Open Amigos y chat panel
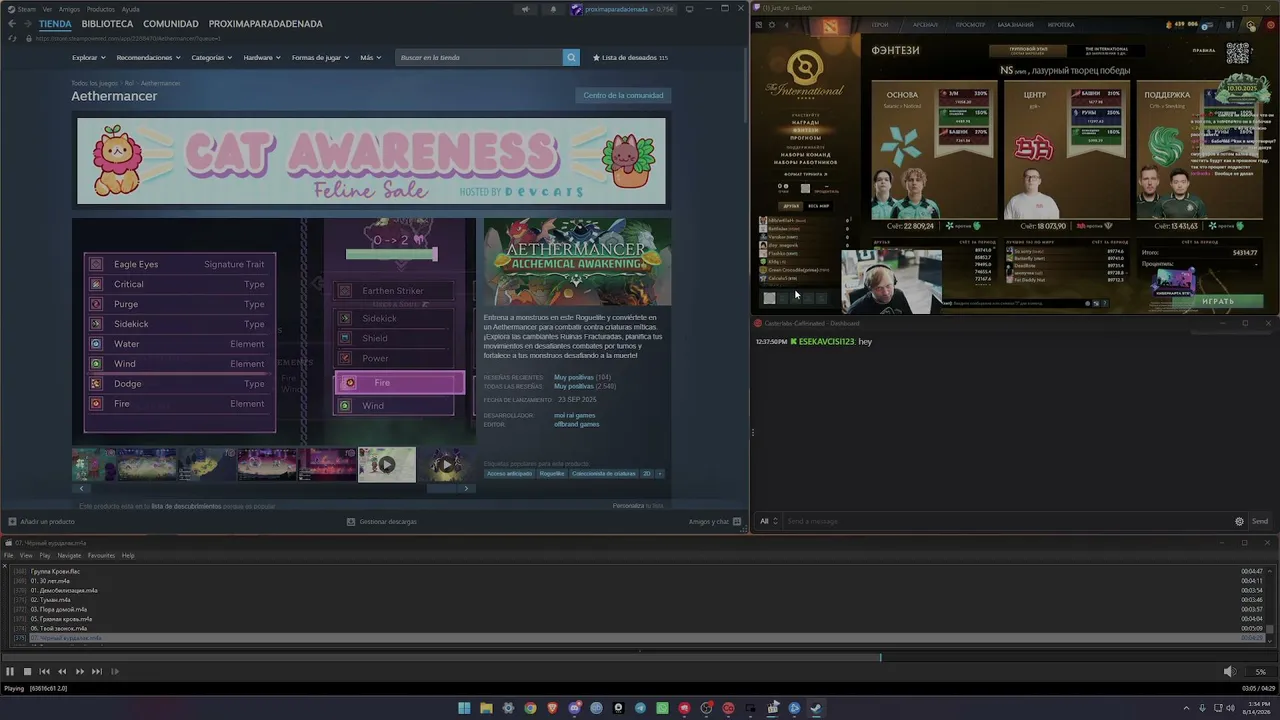1280x720 pixels. pyautogui.click(x=715, y=521)
